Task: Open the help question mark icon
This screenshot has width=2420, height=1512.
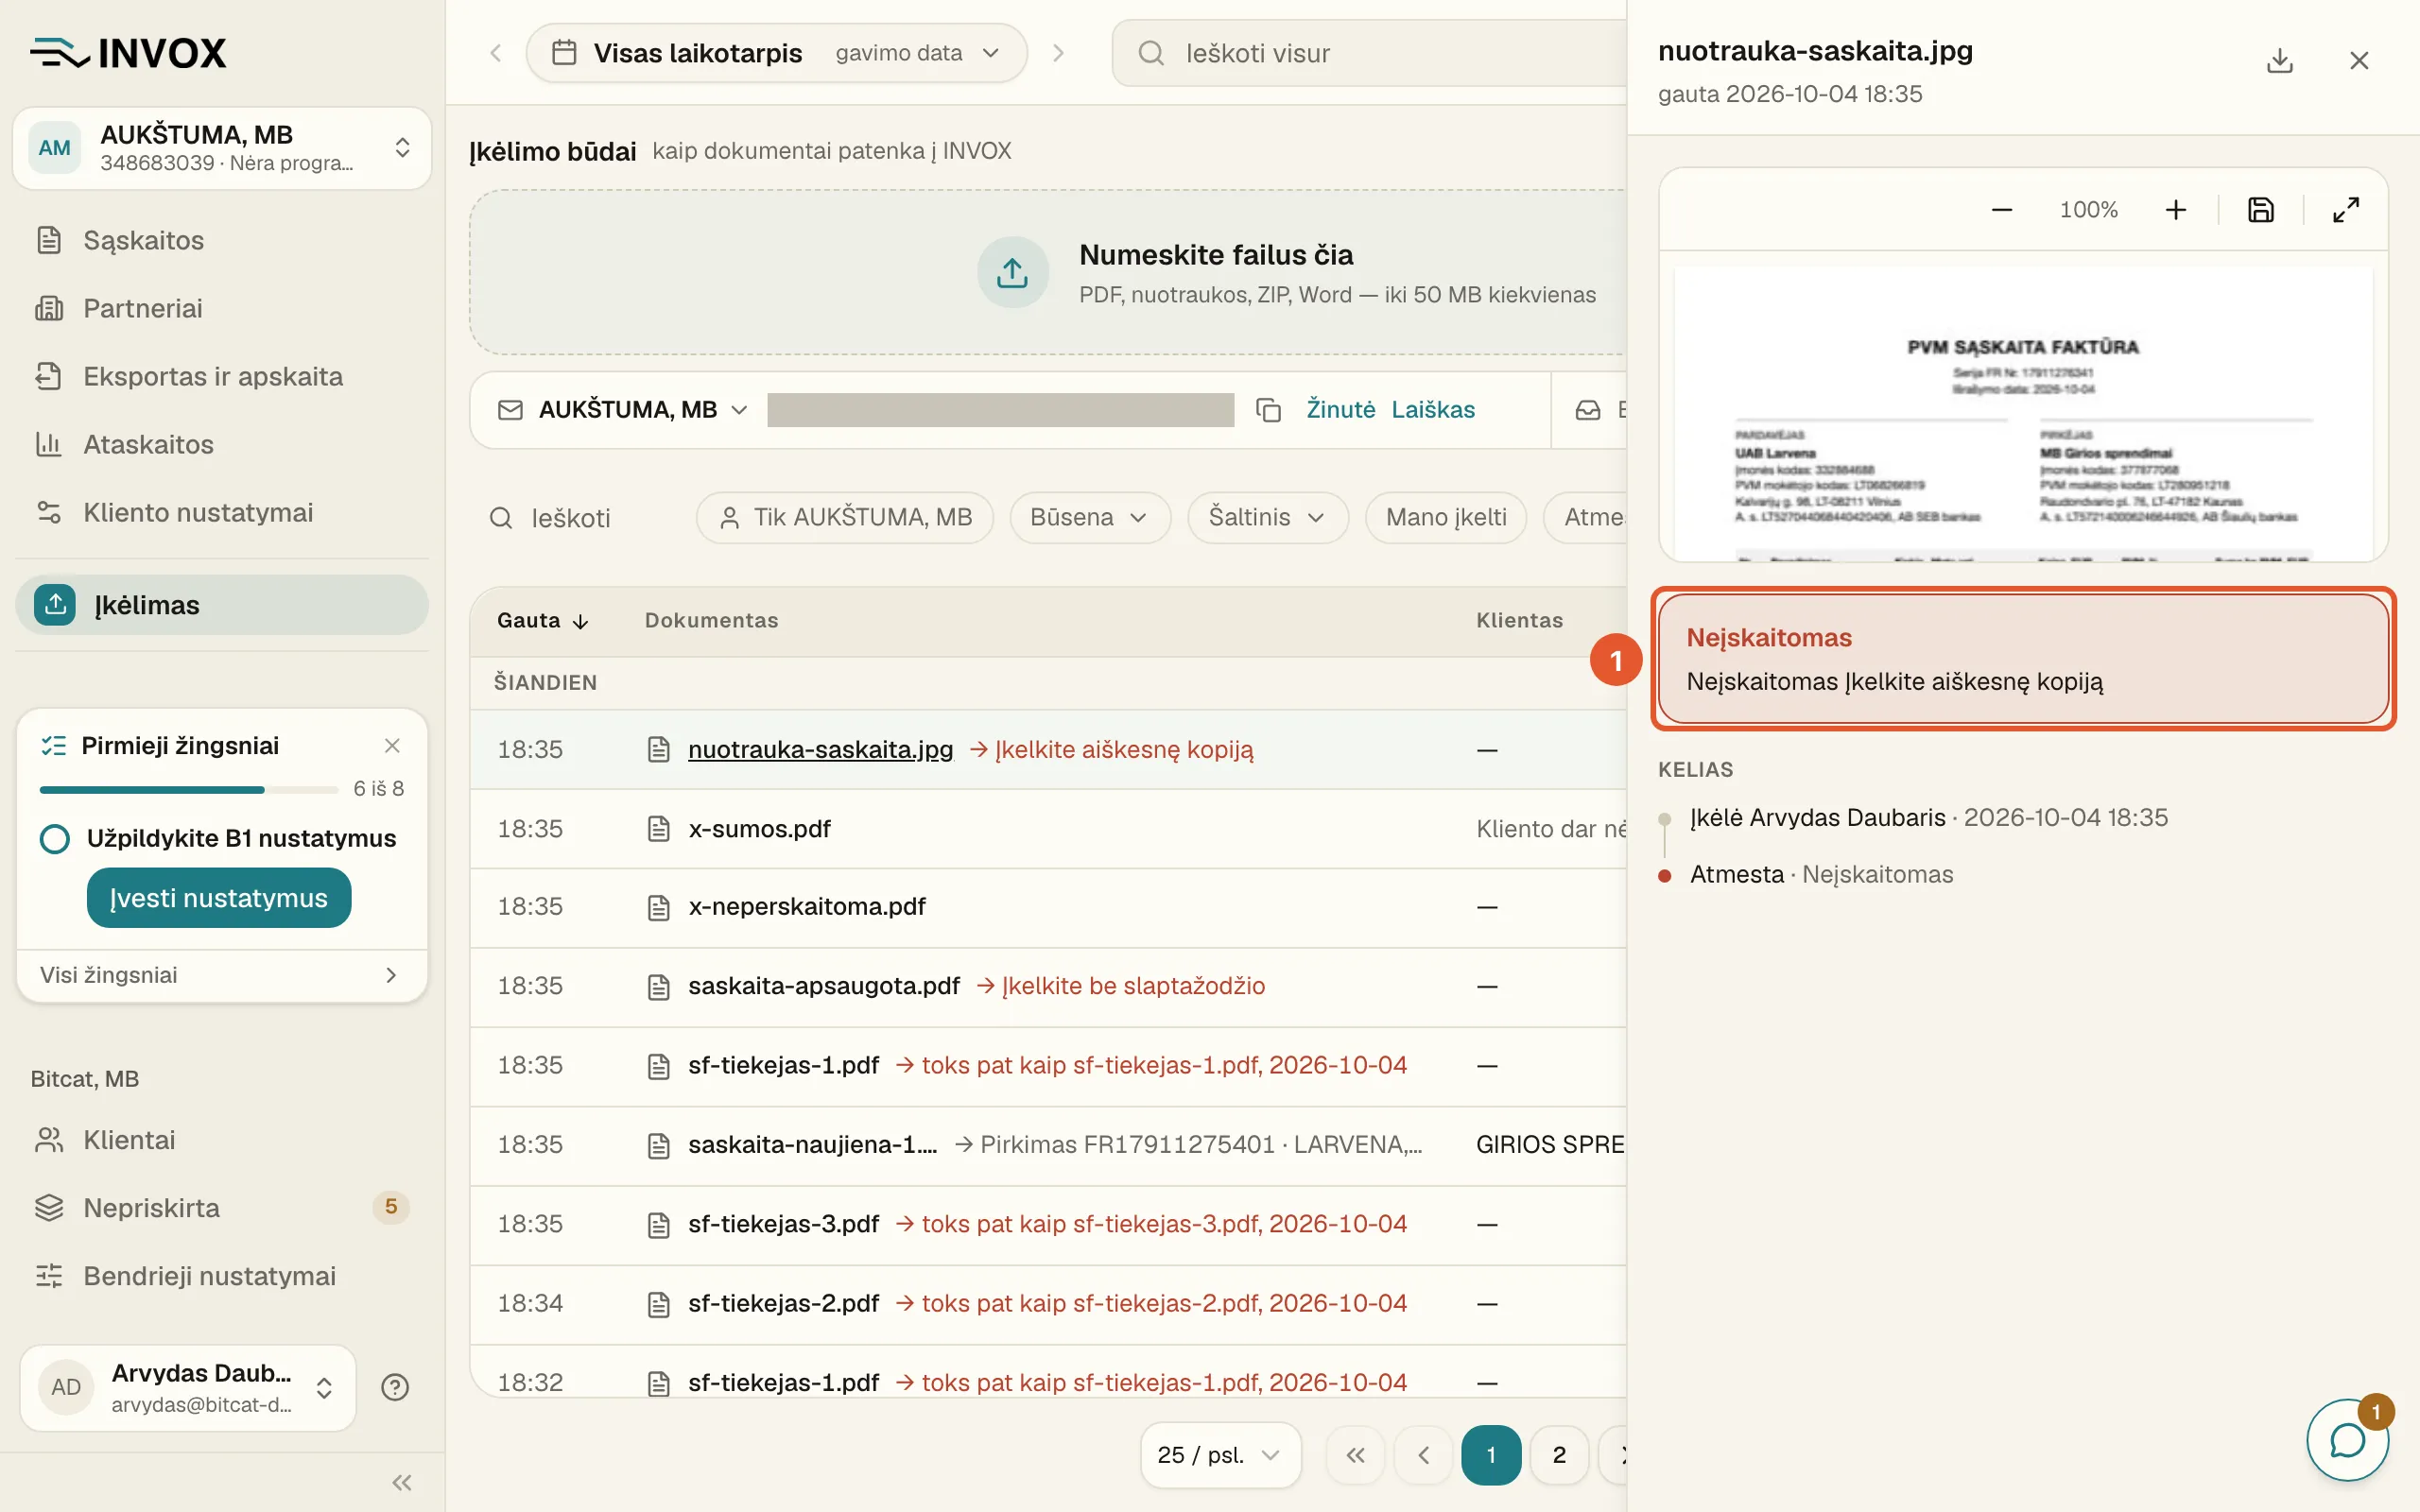Action: (x=395, y=1387)
